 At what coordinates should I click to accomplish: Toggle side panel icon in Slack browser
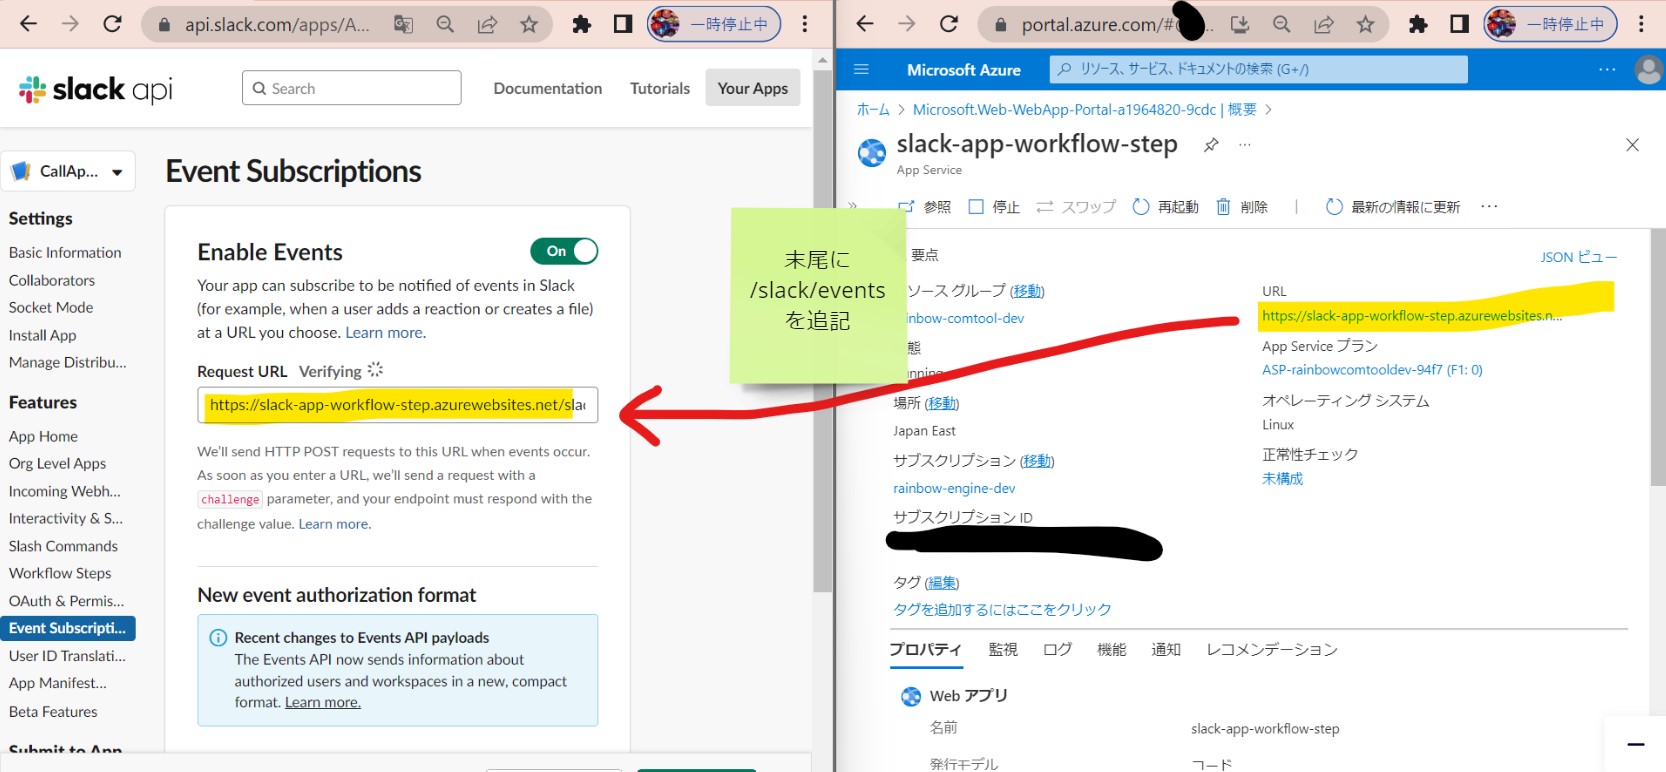623,24
